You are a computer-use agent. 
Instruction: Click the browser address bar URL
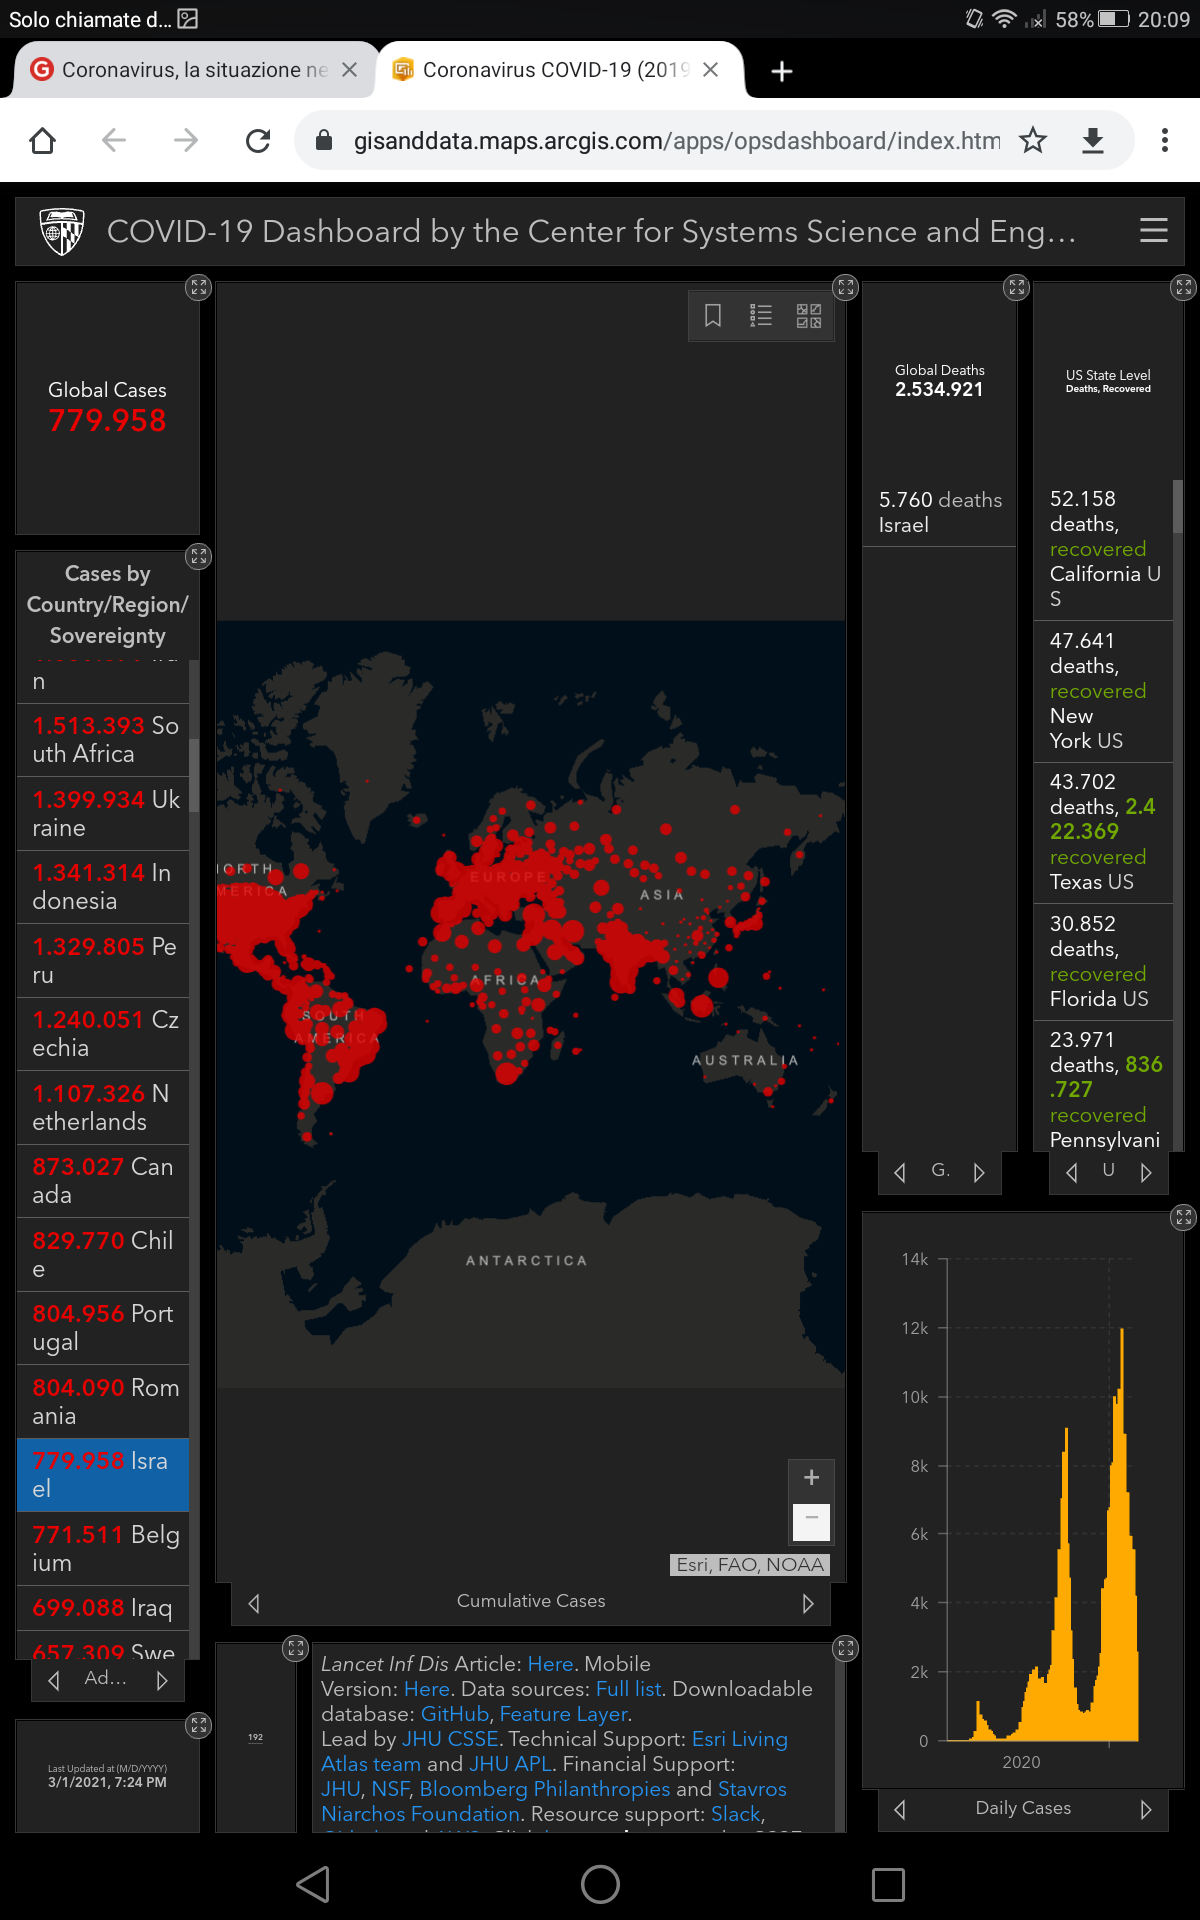pos(676,141)
